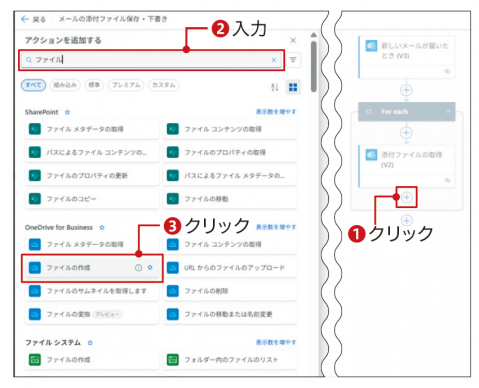Choose SharePoint ファイル メタデータの取得

[92, 129]
